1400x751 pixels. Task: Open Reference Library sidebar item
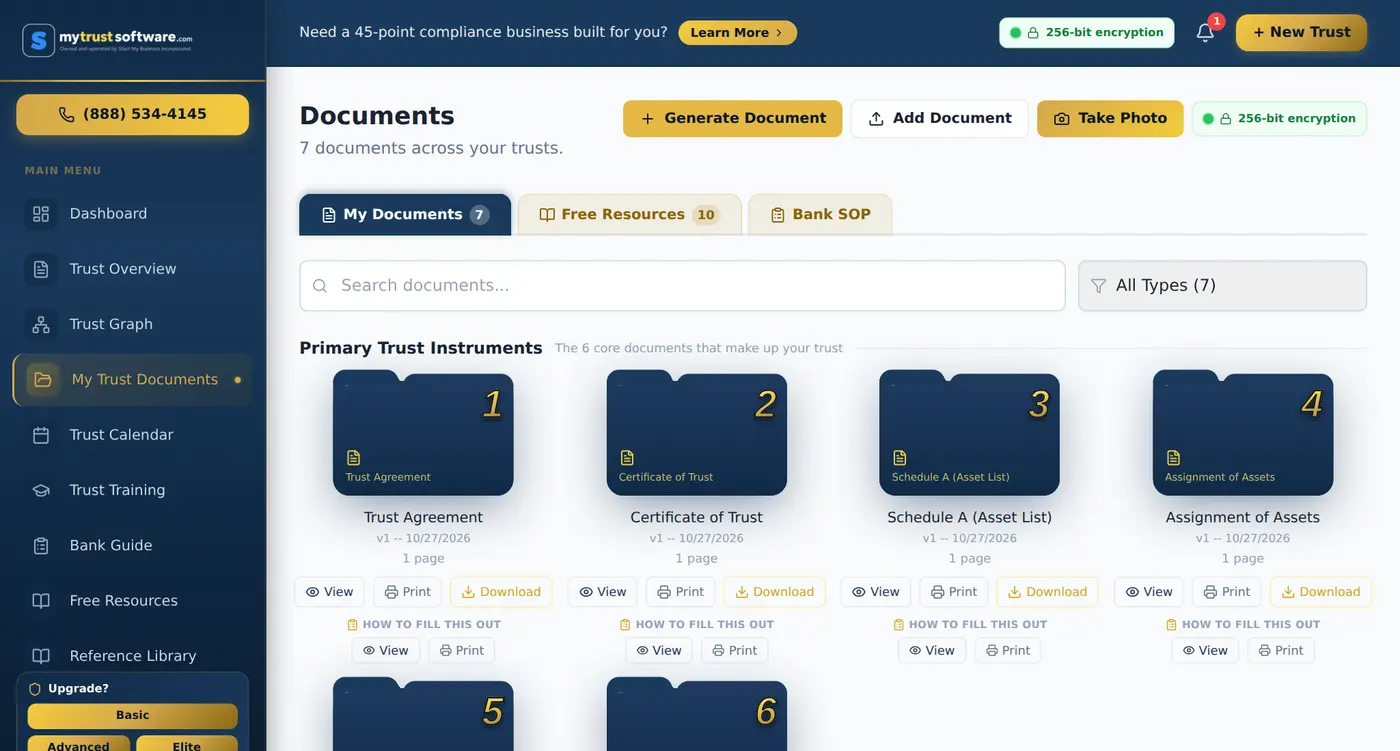132,656
